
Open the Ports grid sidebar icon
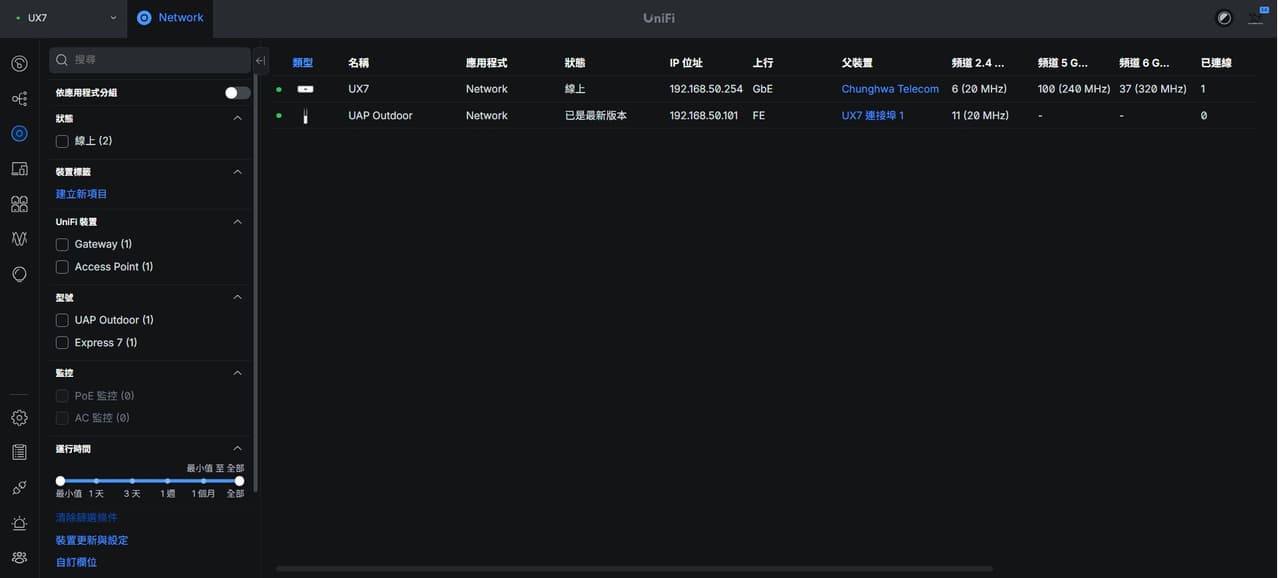[19, 204]
